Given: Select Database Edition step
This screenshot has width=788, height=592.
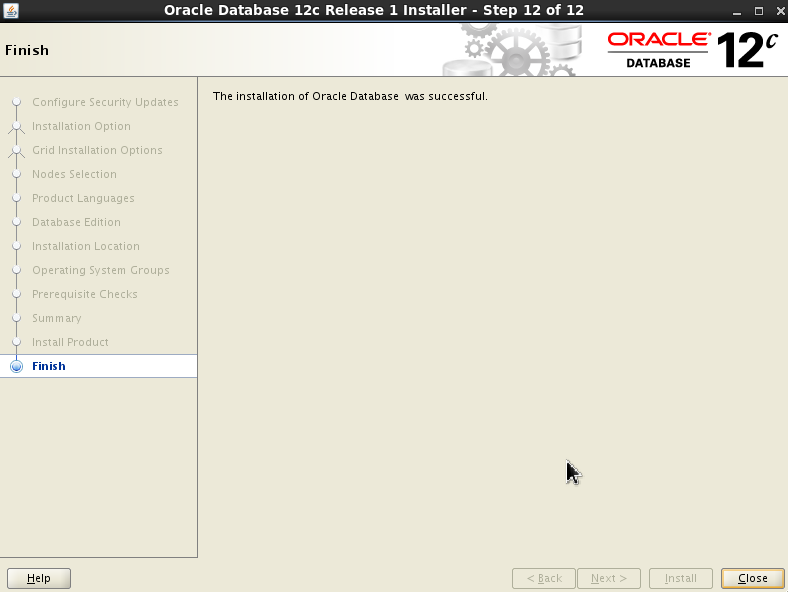Looking at the screenshot, I should [76, 222].
